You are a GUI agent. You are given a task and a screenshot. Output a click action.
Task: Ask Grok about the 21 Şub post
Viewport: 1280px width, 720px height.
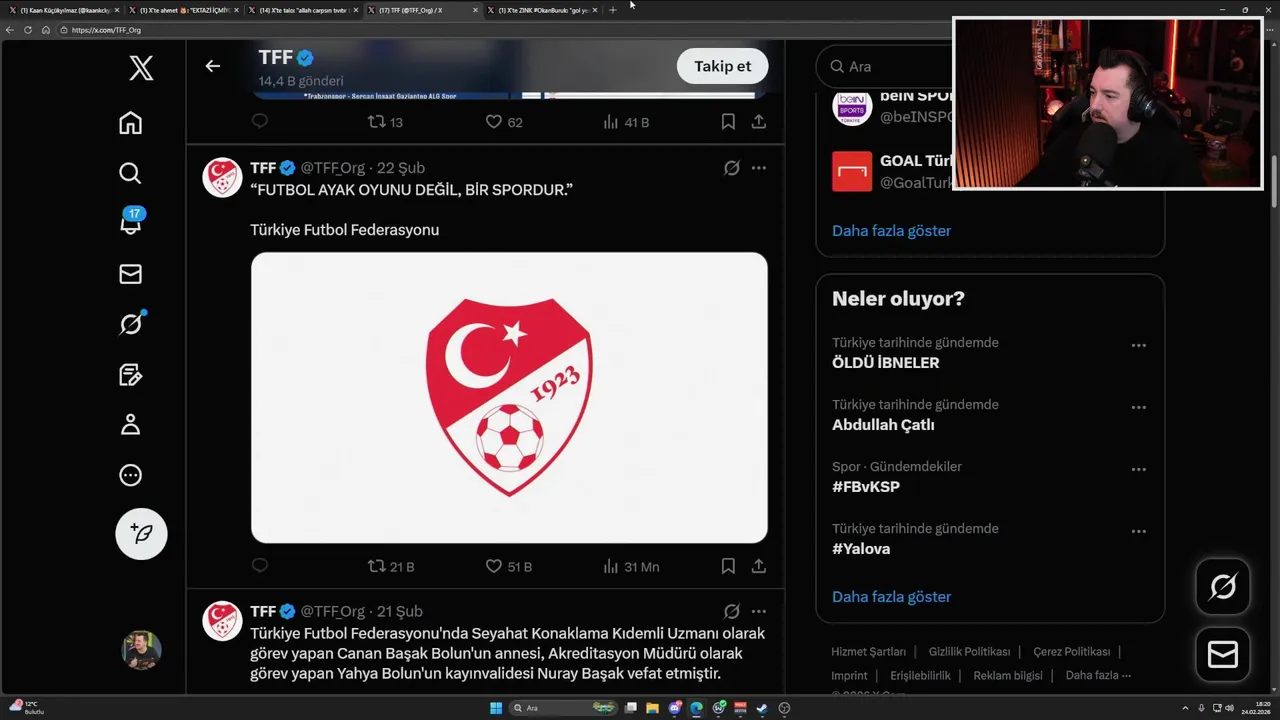pos(732,611)
